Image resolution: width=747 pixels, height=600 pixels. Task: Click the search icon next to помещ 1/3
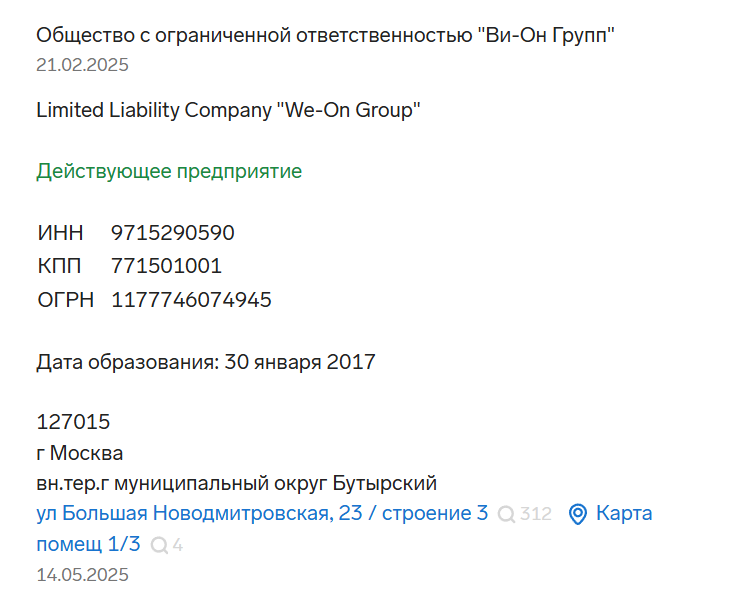(159, 545)
